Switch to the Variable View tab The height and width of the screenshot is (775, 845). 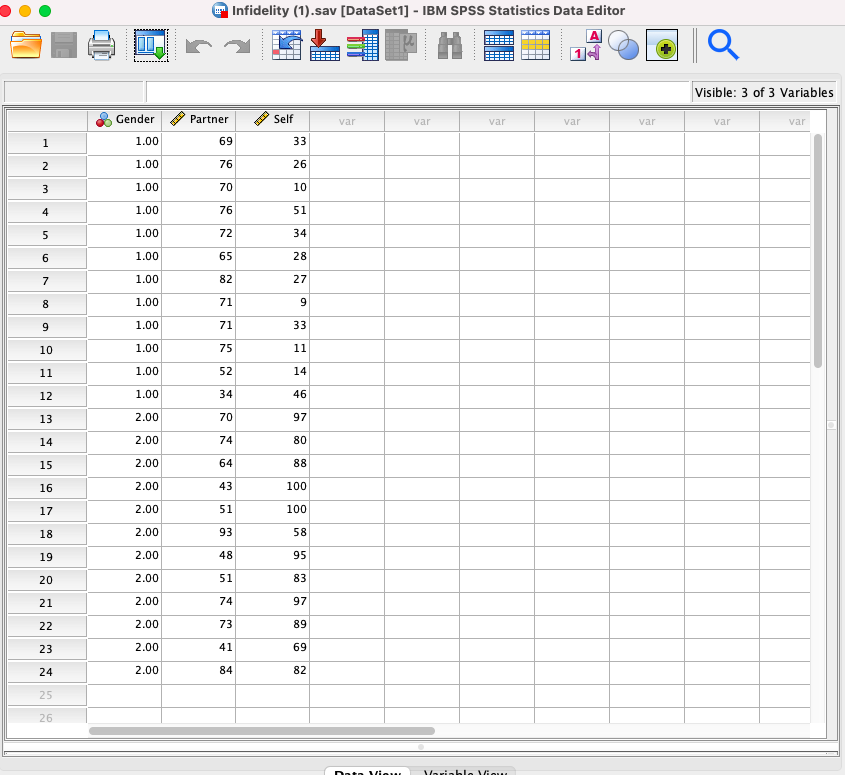tap(465, 772)
